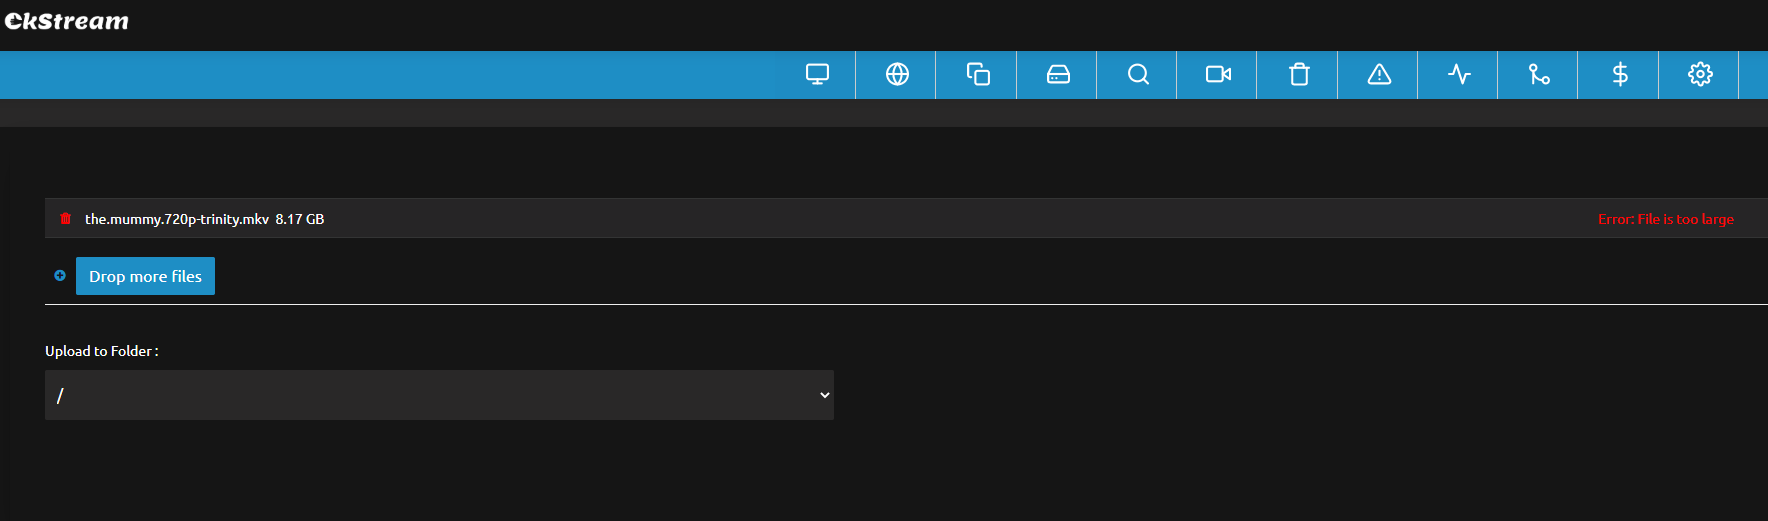1768x521 pixels.
Task: Click the magnifying glass search icon
Action: click(x=1138, y=75)
